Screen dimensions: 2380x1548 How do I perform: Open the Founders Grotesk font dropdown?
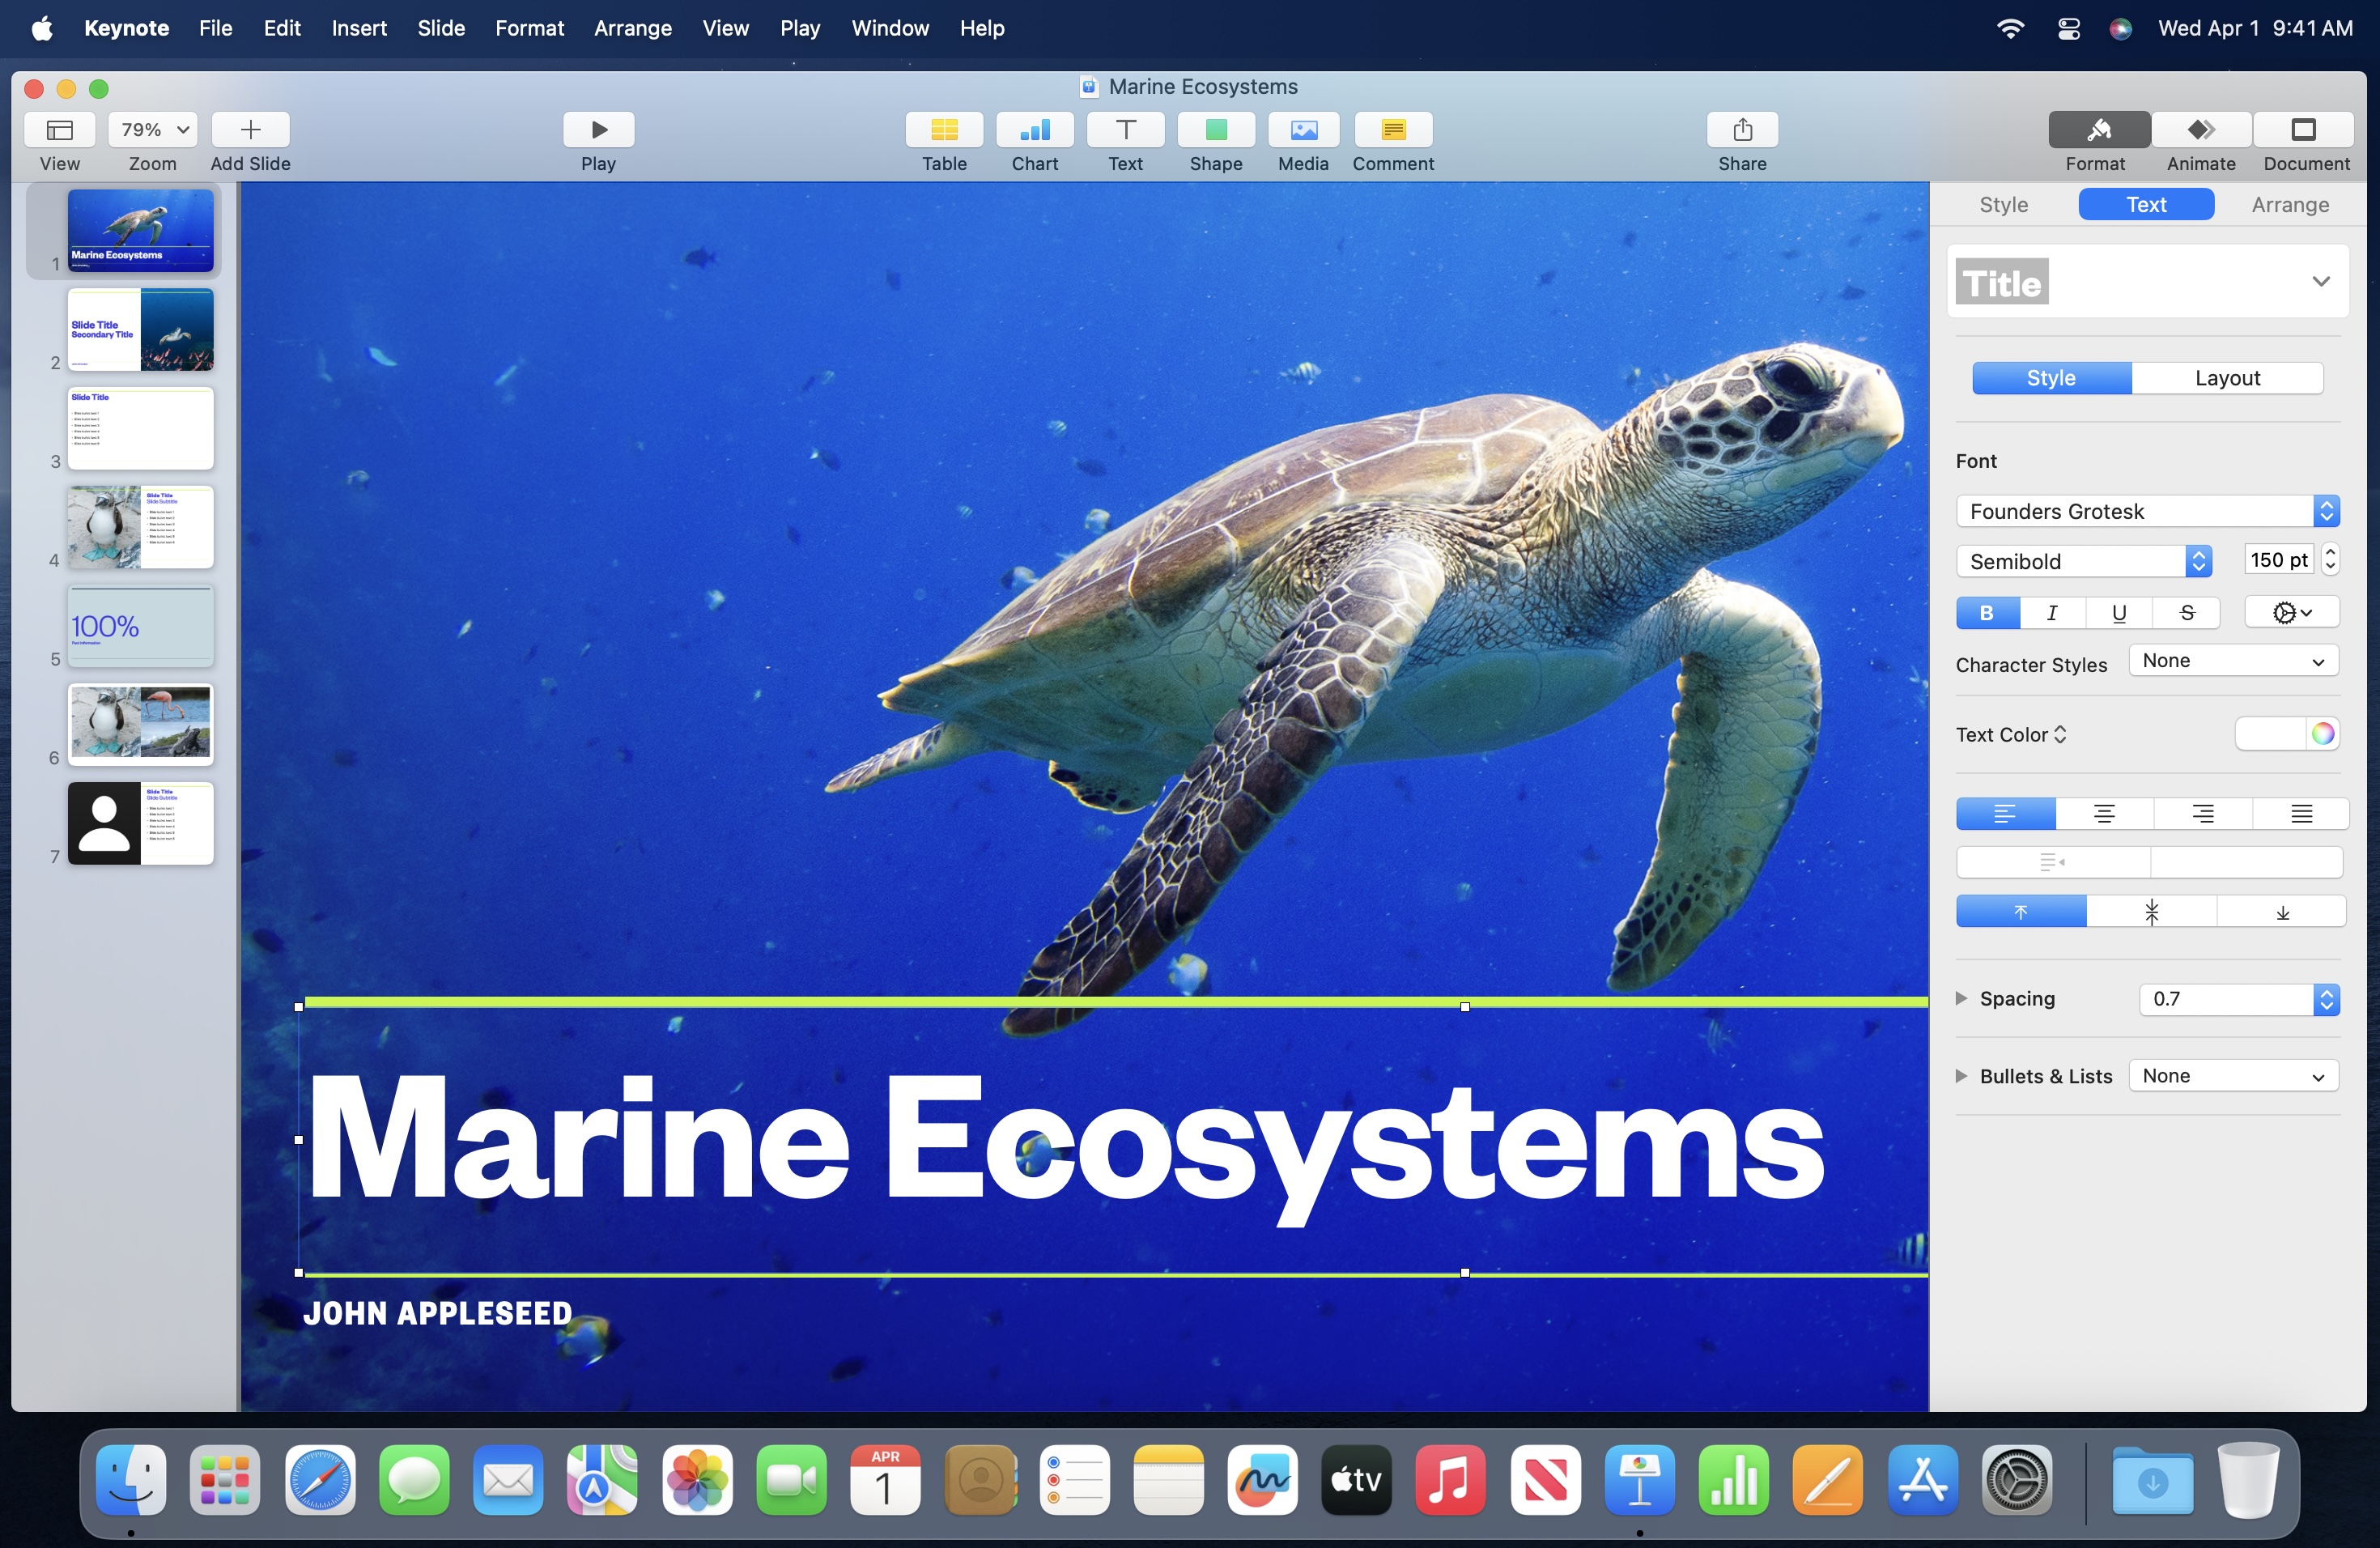pyautogui.click(x=2146, y=511)
